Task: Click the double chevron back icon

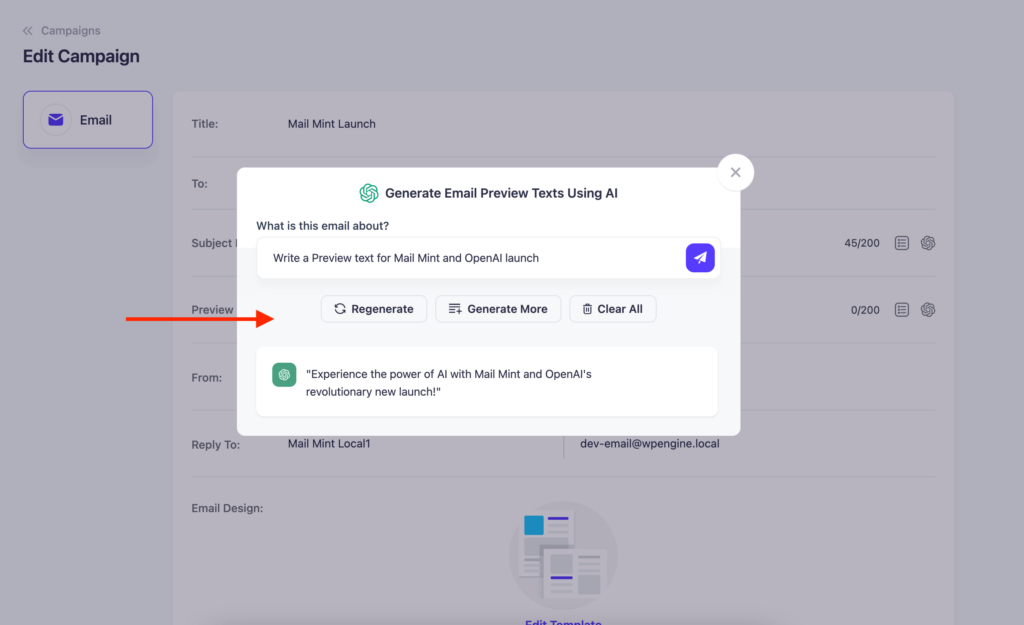Action: [x=27, y=31]
